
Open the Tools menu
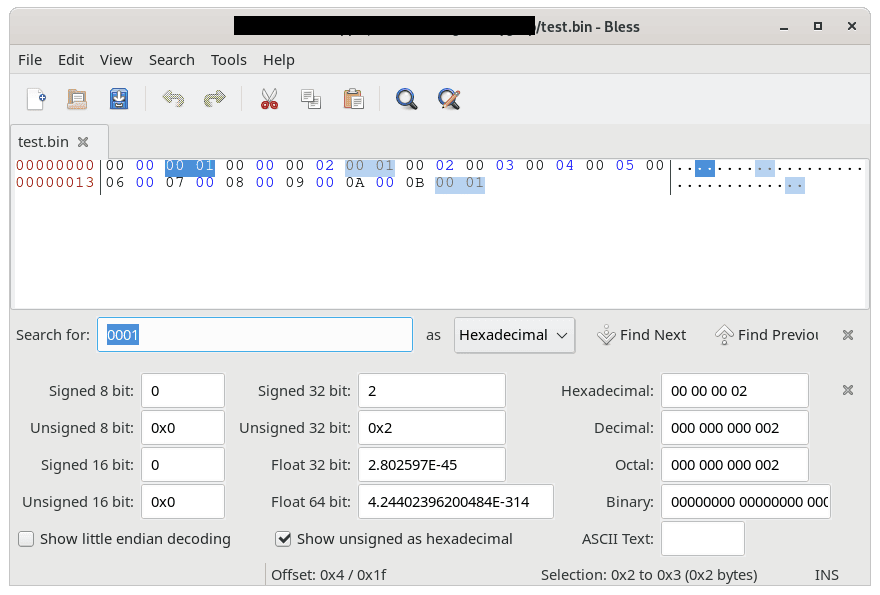point(228,60)
